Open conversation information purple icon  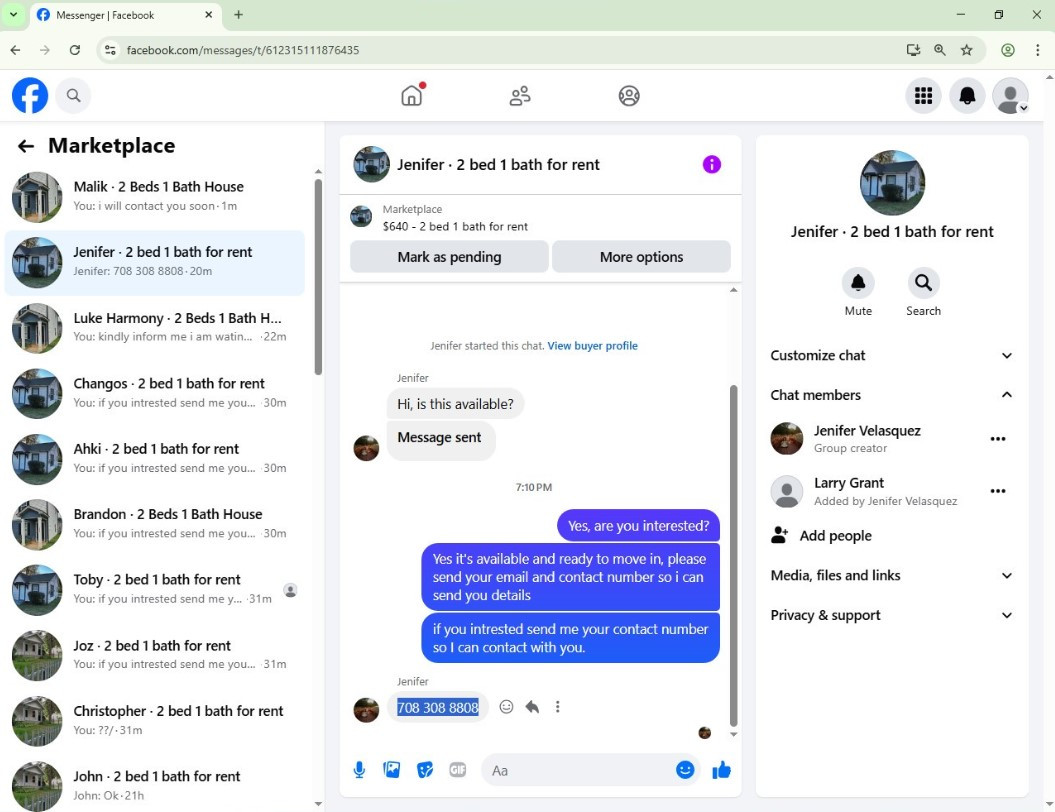click(711, 164)
